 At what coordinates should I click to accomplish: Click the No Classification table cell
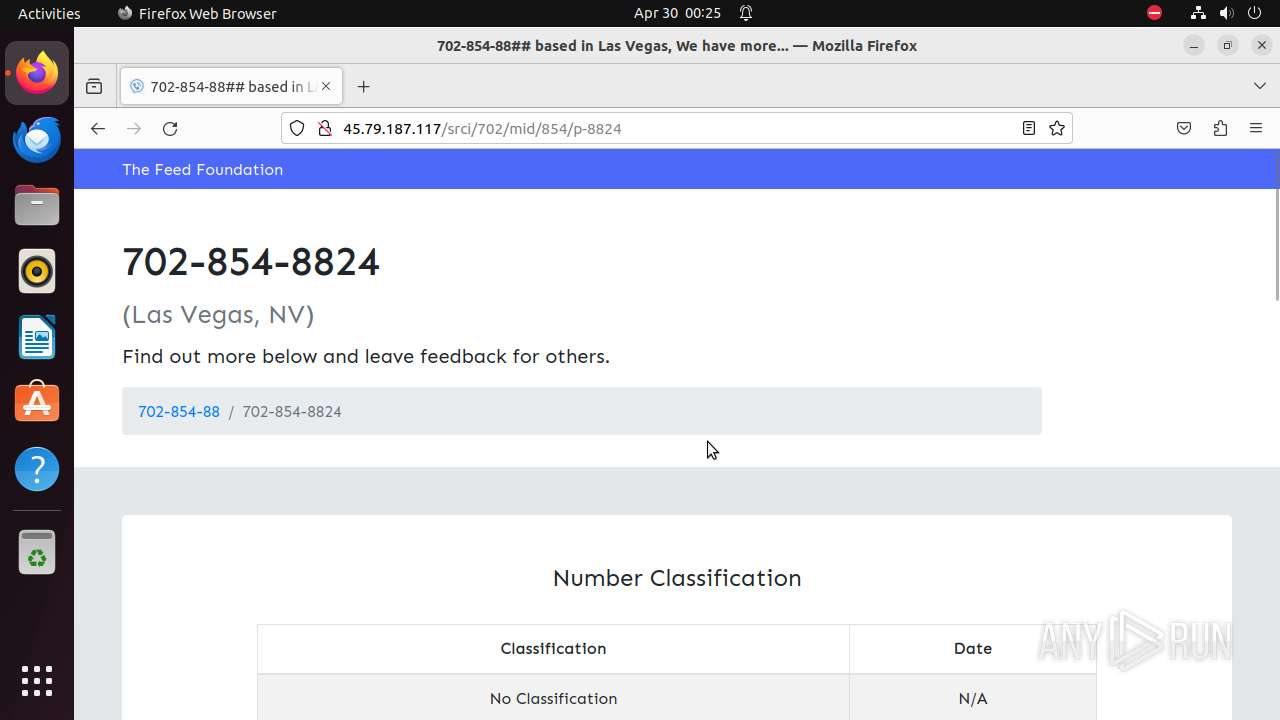coord(553,698)
